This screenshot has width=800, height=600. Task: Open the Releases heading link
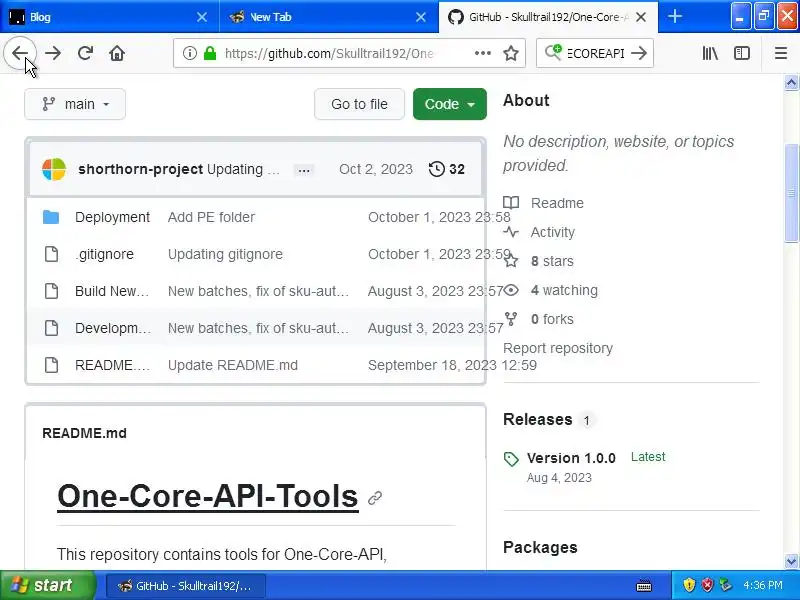coord(538,419)
